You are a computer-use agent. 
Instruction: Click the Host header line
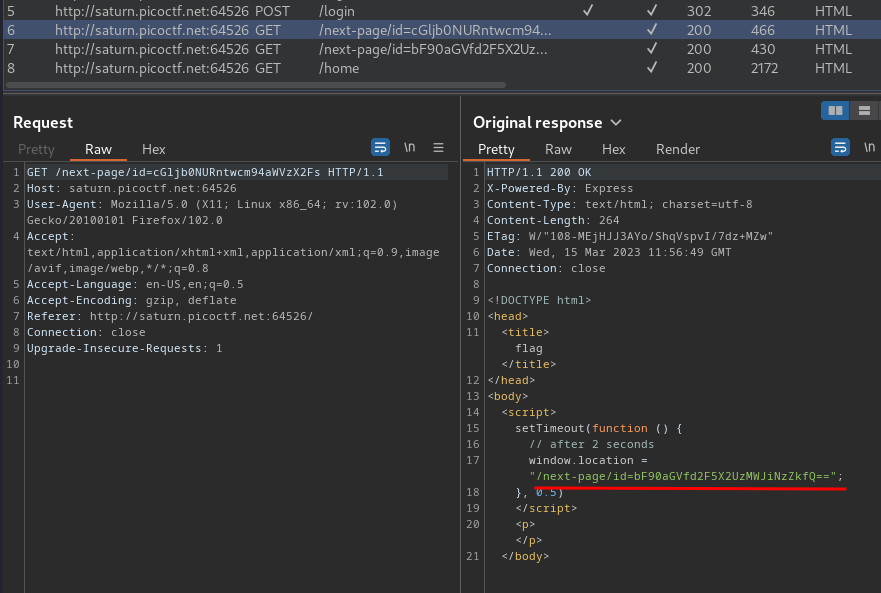pos(131,188)
